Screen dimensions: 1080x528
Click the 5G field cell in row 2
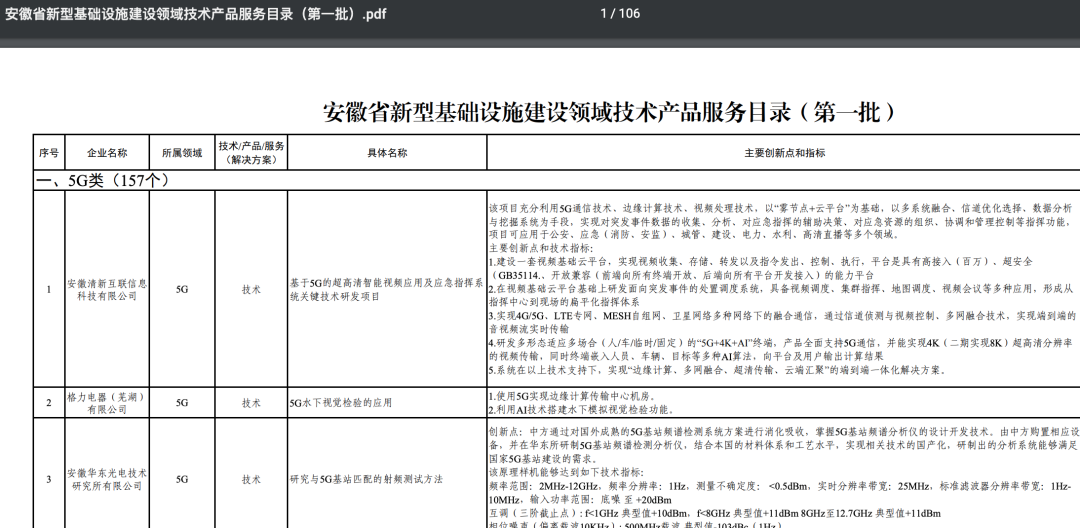click(x=183, y=403)
